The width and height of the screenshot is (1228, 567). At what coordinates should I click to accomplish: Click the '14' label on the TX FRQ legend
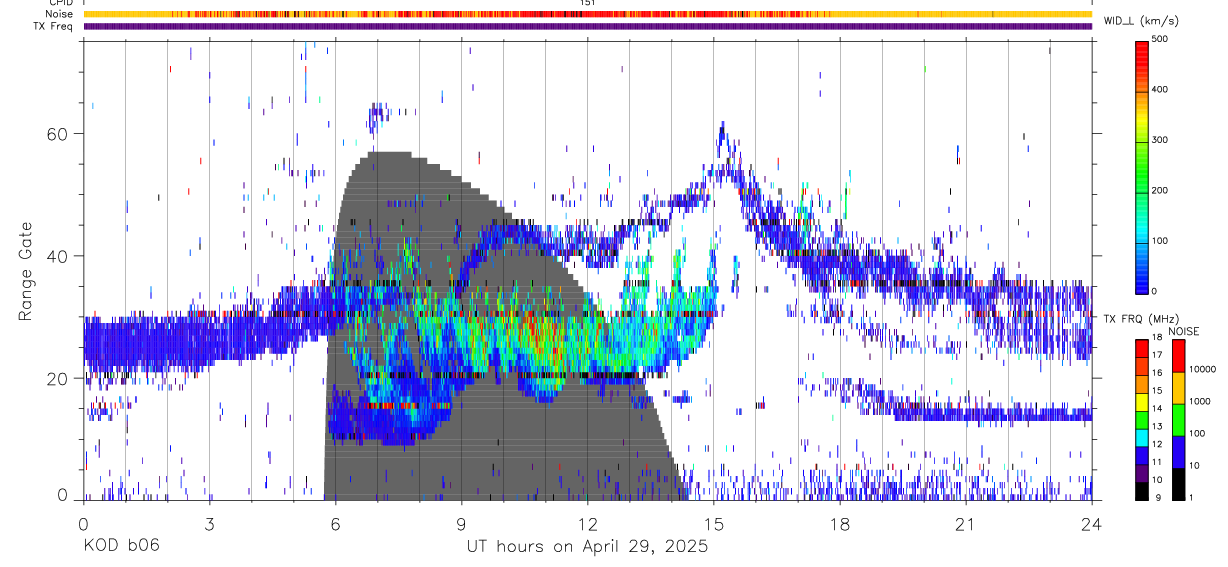pyautogui.click(x=1158, y=408)
